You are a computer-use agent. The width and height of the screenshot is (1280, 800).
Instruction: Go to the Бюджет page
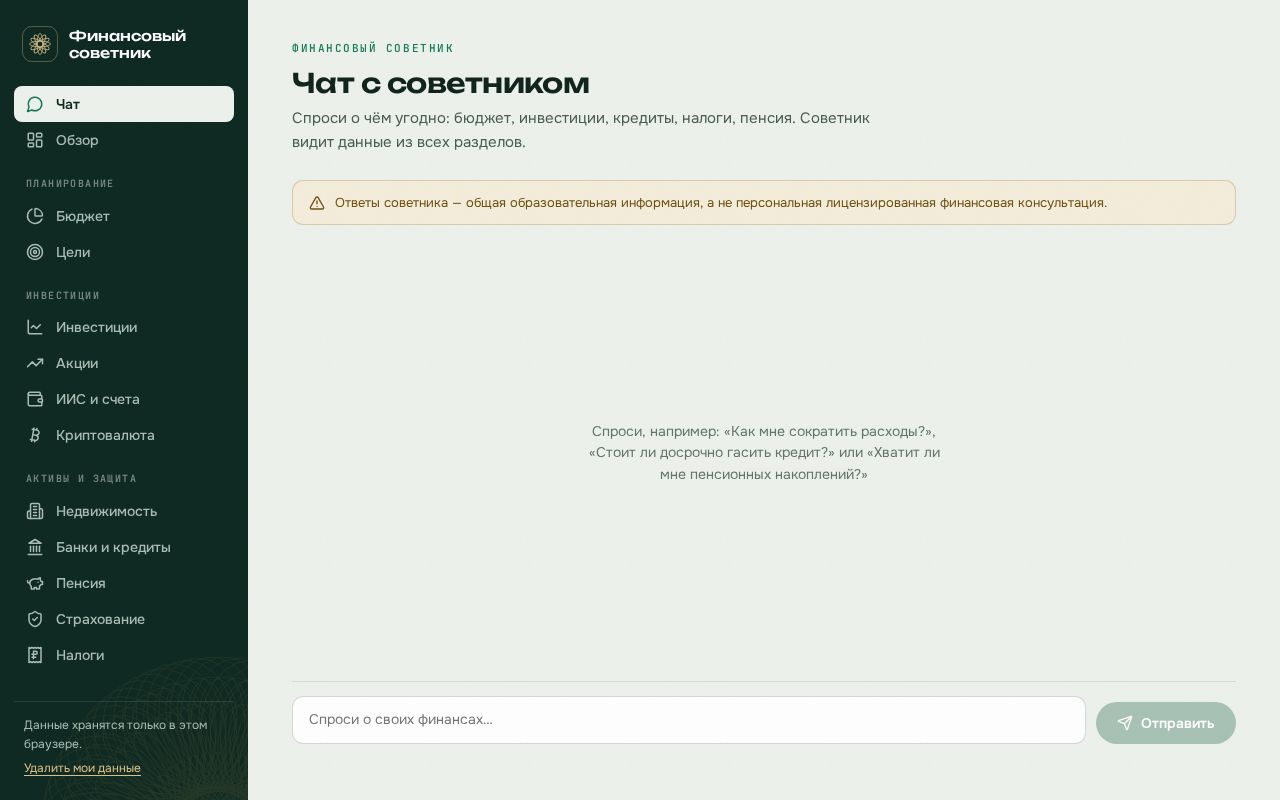click(x=124, y=216)
